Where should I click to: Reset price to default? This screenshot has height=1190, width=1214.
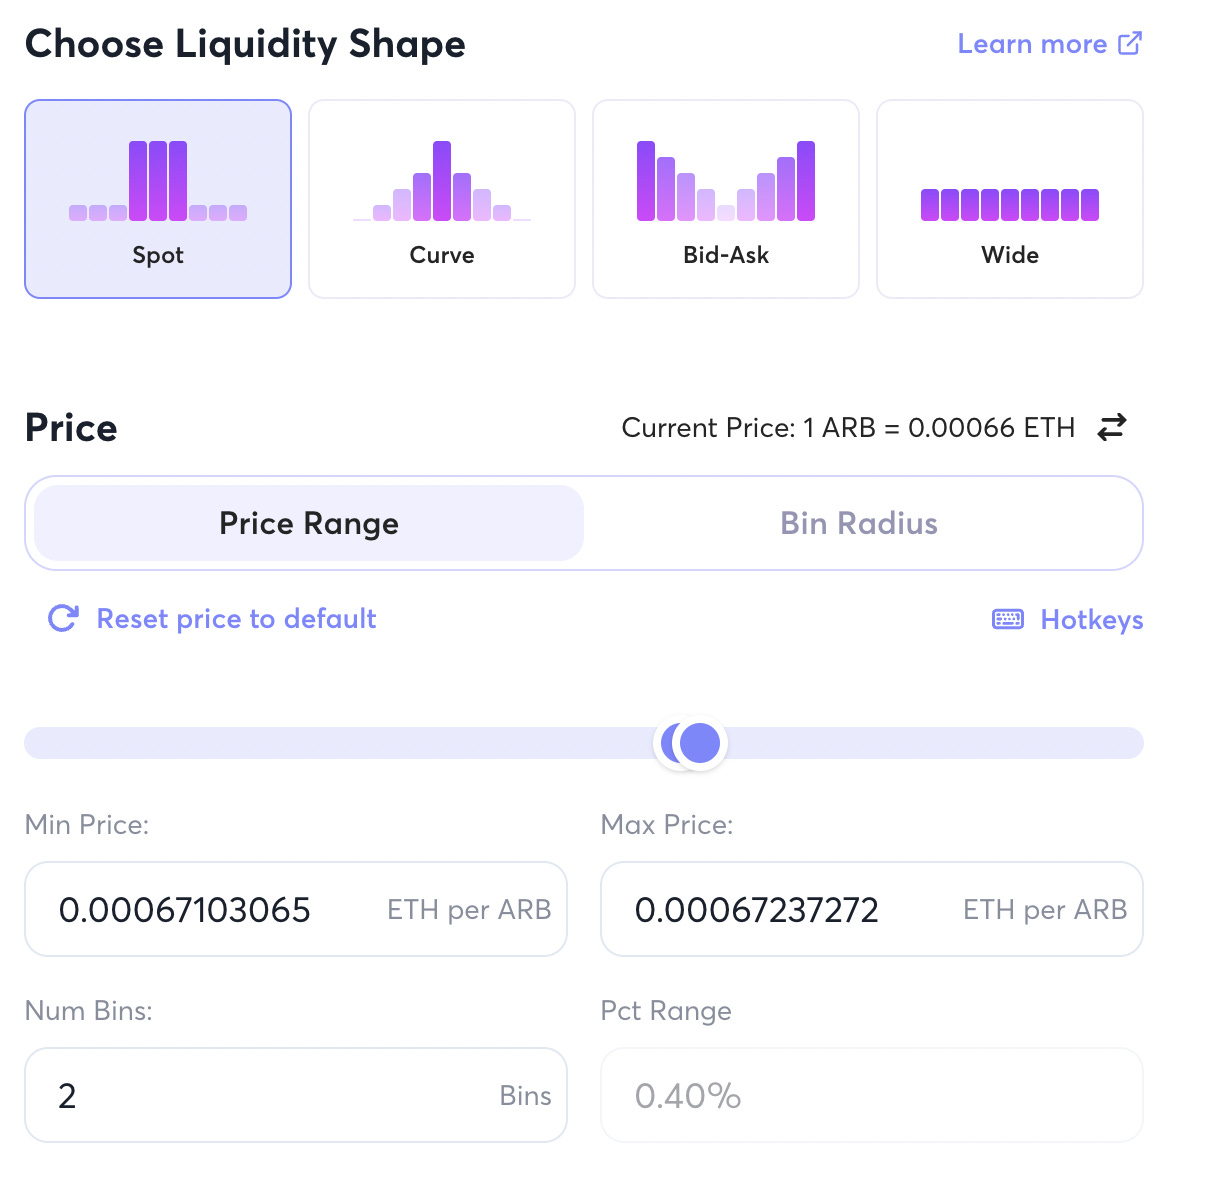coord(235,618)
